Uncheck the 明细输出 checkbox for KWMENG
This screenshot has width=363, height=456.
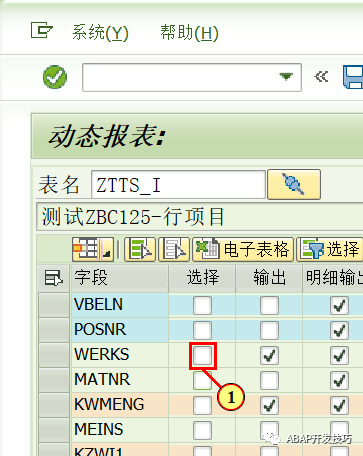tap(339, 405)
